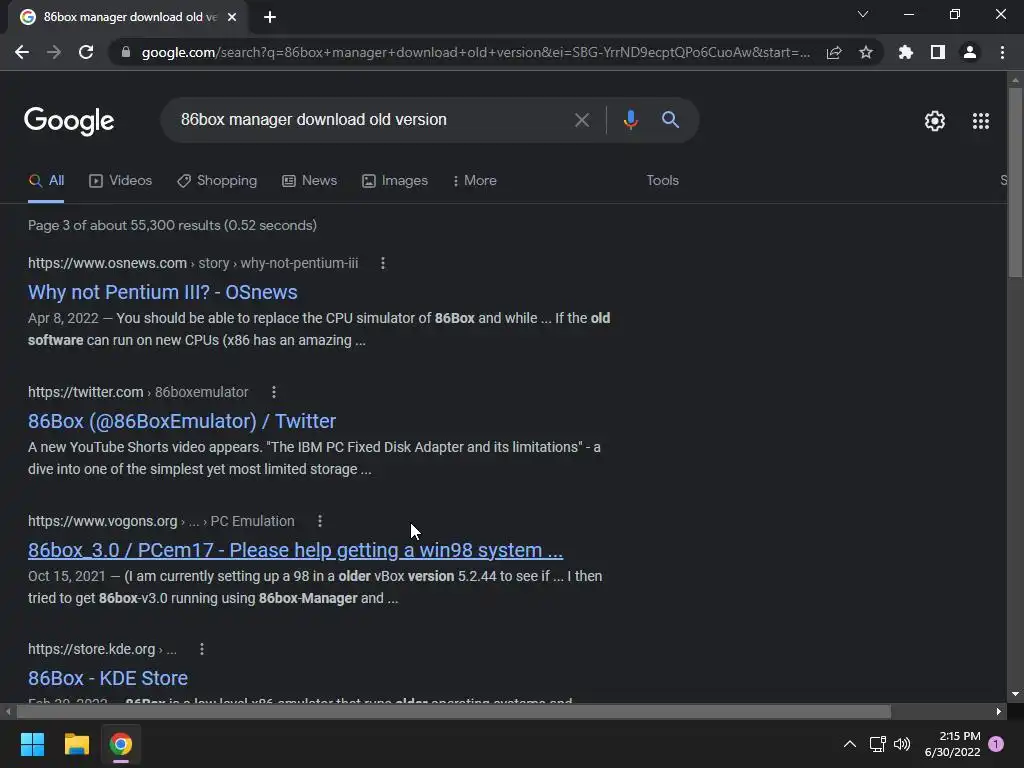The image size is (1024, 768).
Task: Open vogons.org result options menu
Action: tap(319, 521)
